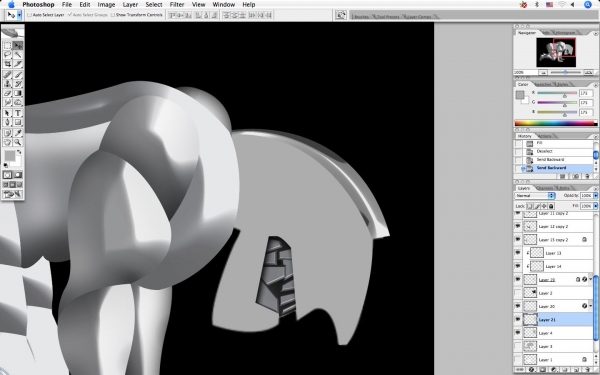Image resolution: width=600 pixels, height=375 pixels.
Task: Toggle lock transparent pixels in Layers panel
Action: click(530, 206)
